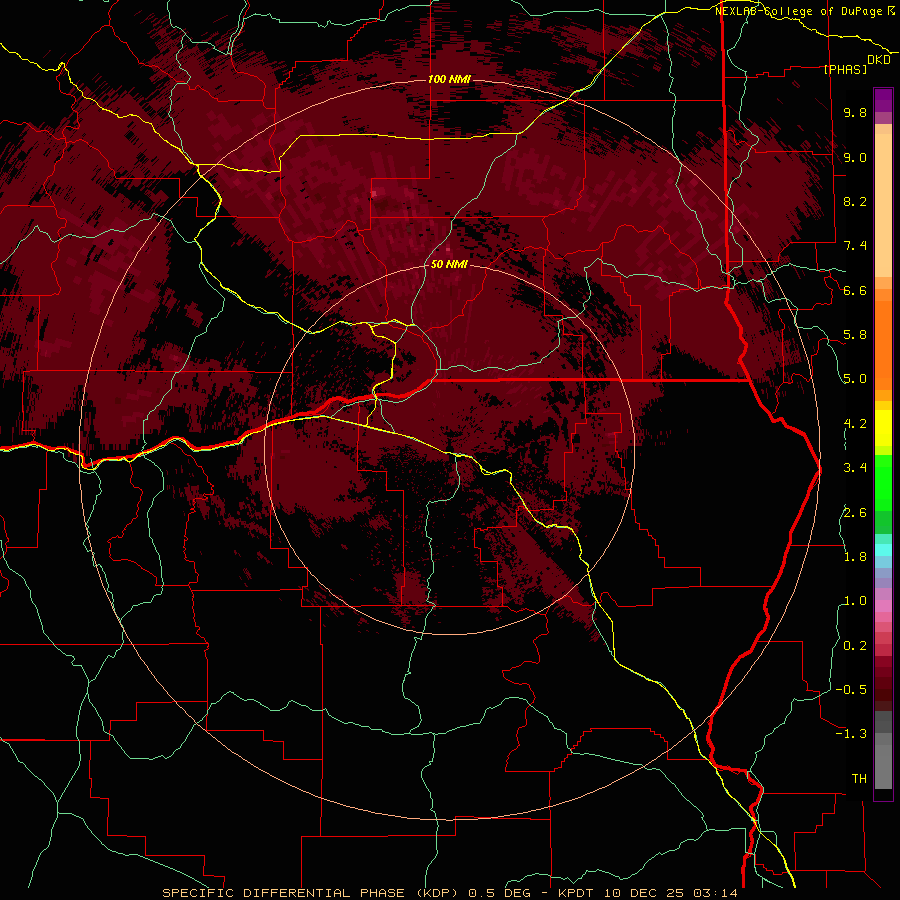Click the 5.8 value on the color scale
The height and width of the screenshot is (900, 900).
coord(855,335)
